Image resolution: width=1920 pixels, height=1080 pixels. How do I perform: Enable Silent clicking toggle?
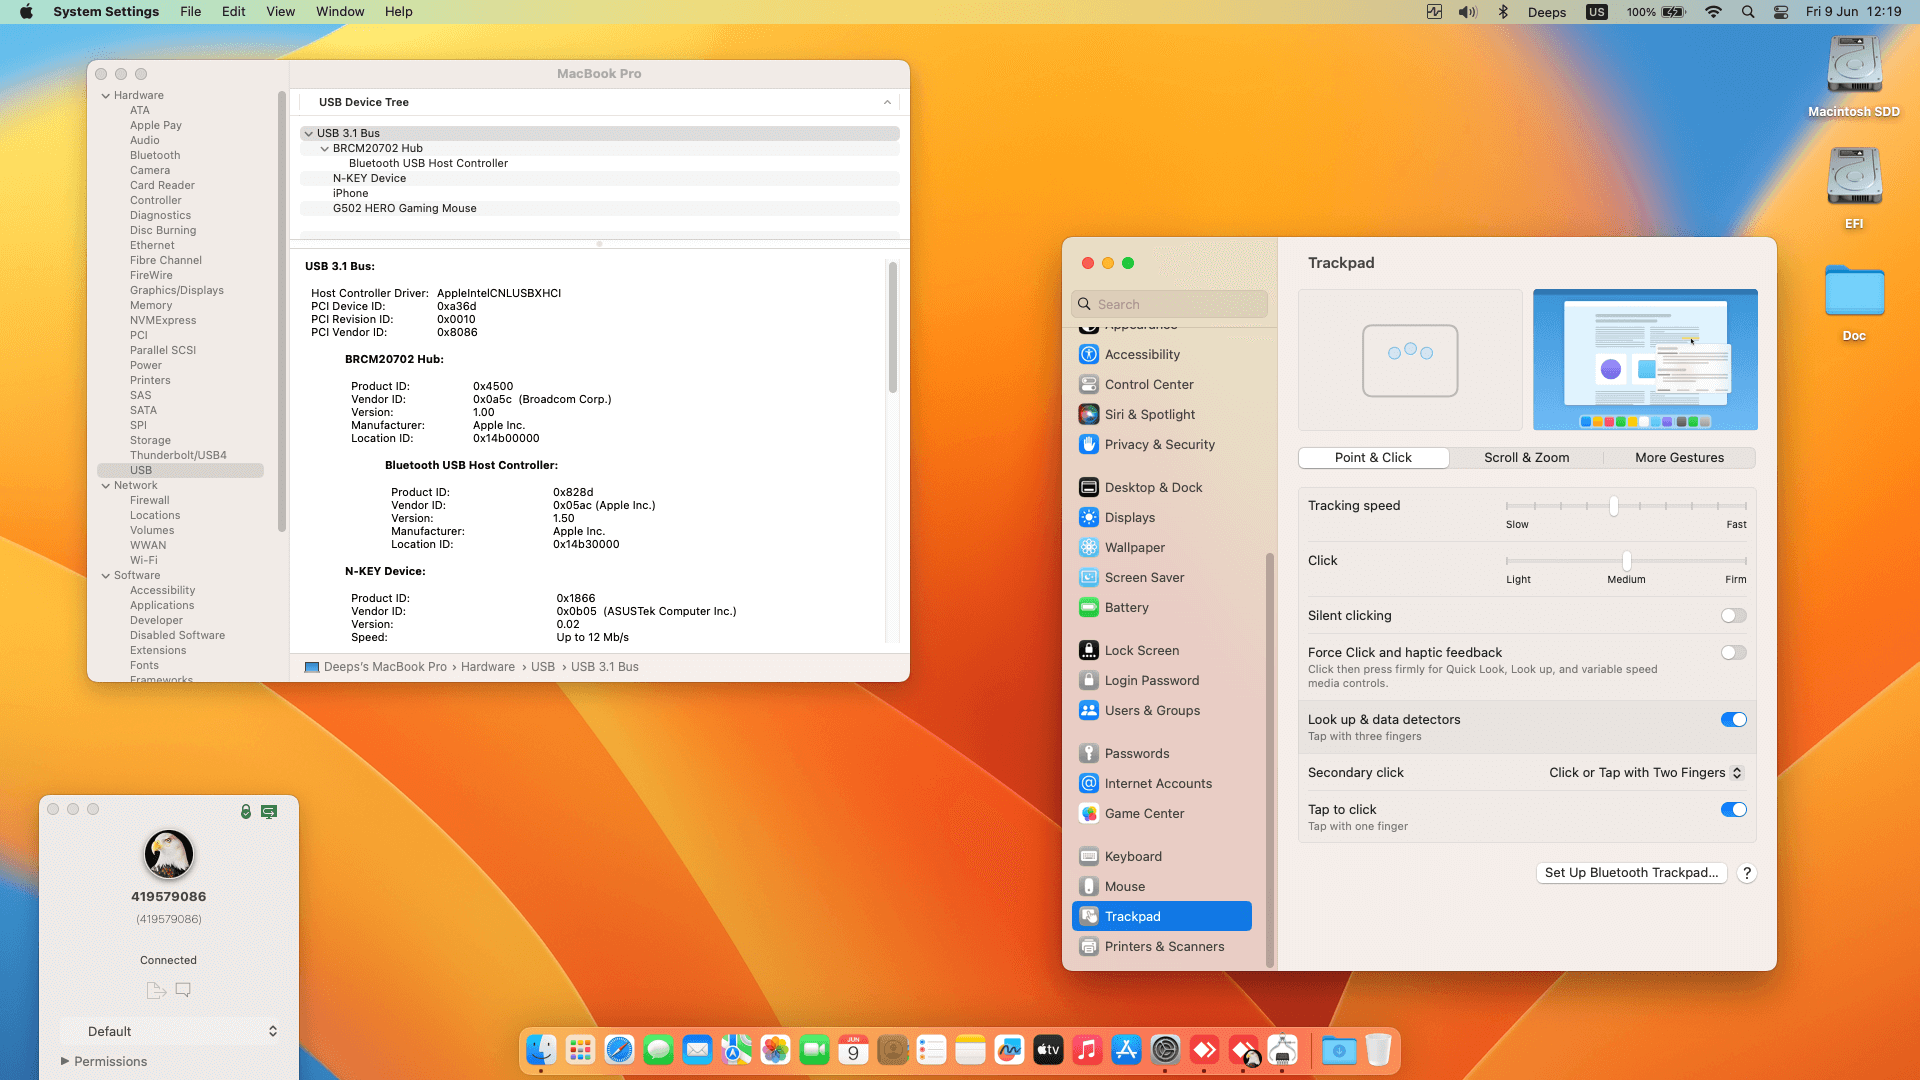click(1733, 615)
